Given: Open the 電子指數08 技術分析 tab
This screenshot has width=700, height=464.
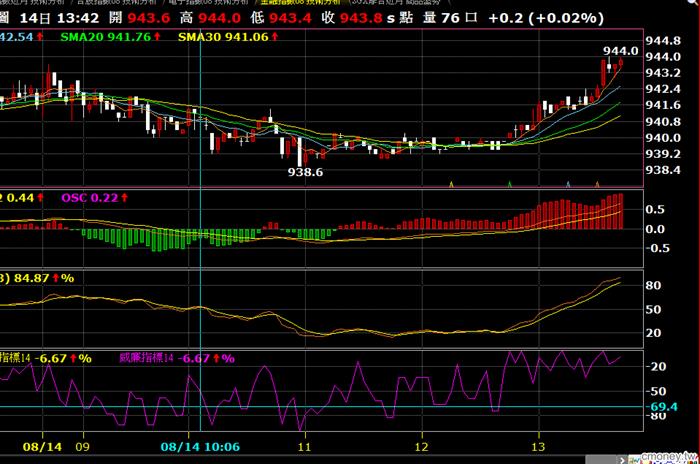Looking at the screenshot, I should point(208,2).
